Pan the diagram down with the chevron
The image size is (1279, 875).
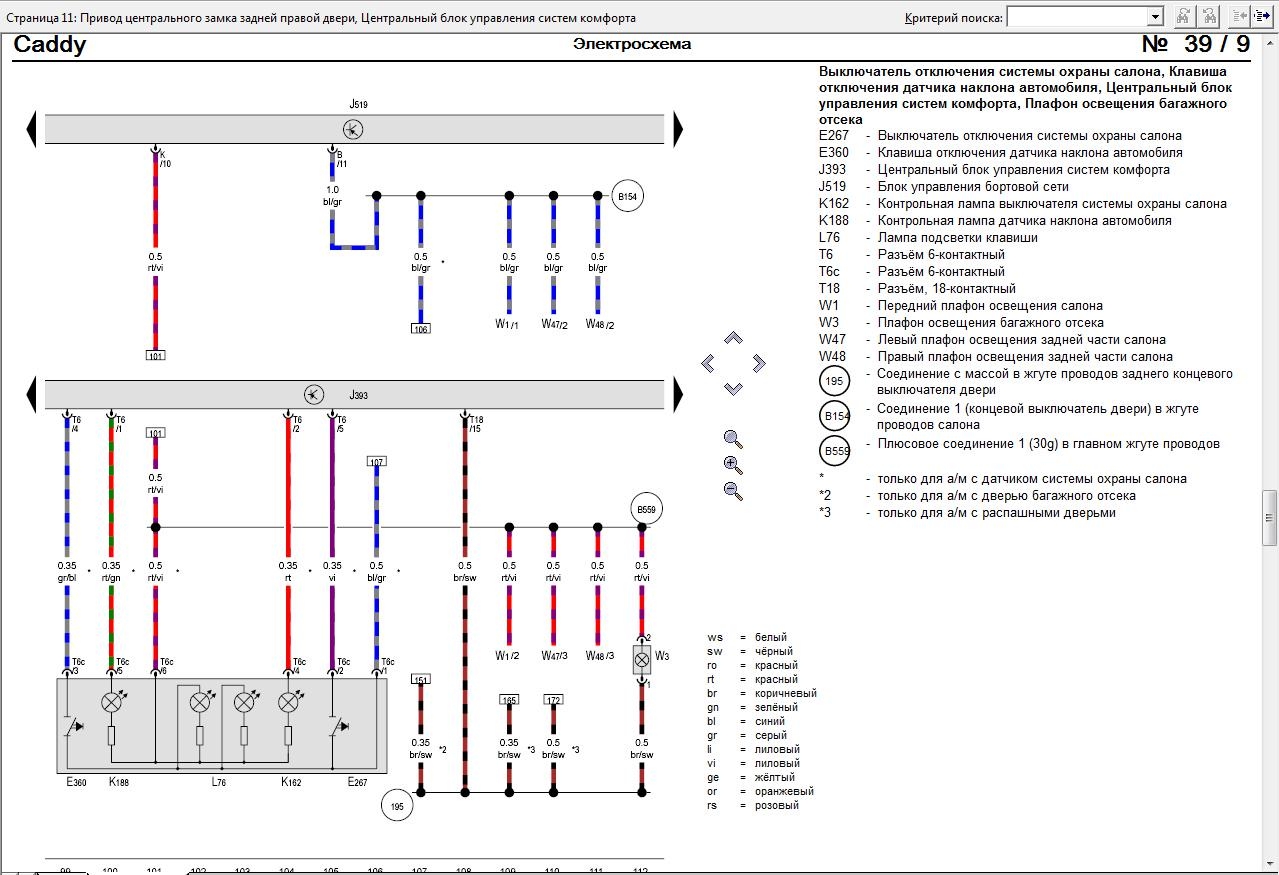(x=733, y=388)
